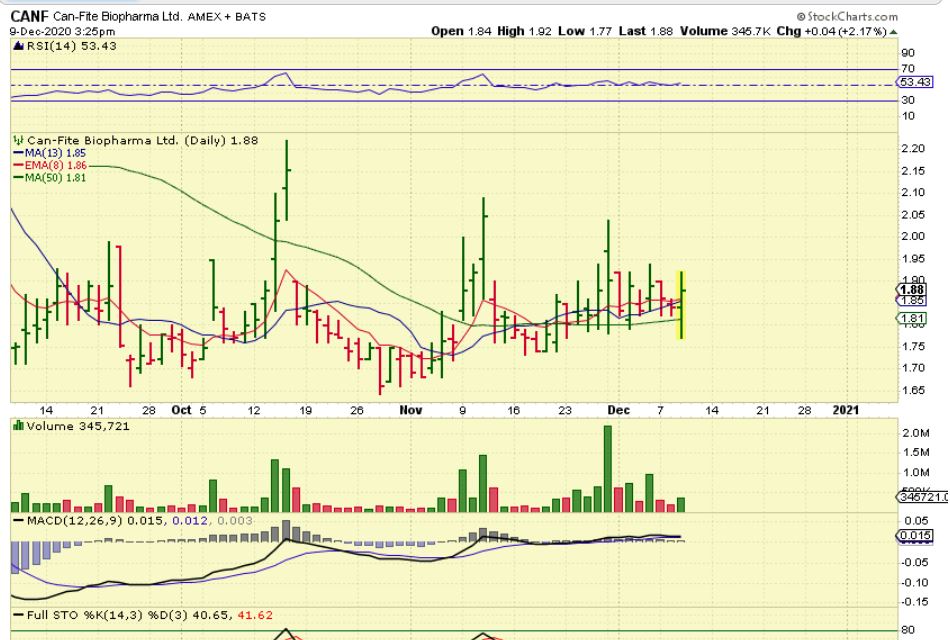Image resolution: width=950 pixels, height=640 pixels.
Task: Click the 2021 label on the date axis
Action: point(846,410)
